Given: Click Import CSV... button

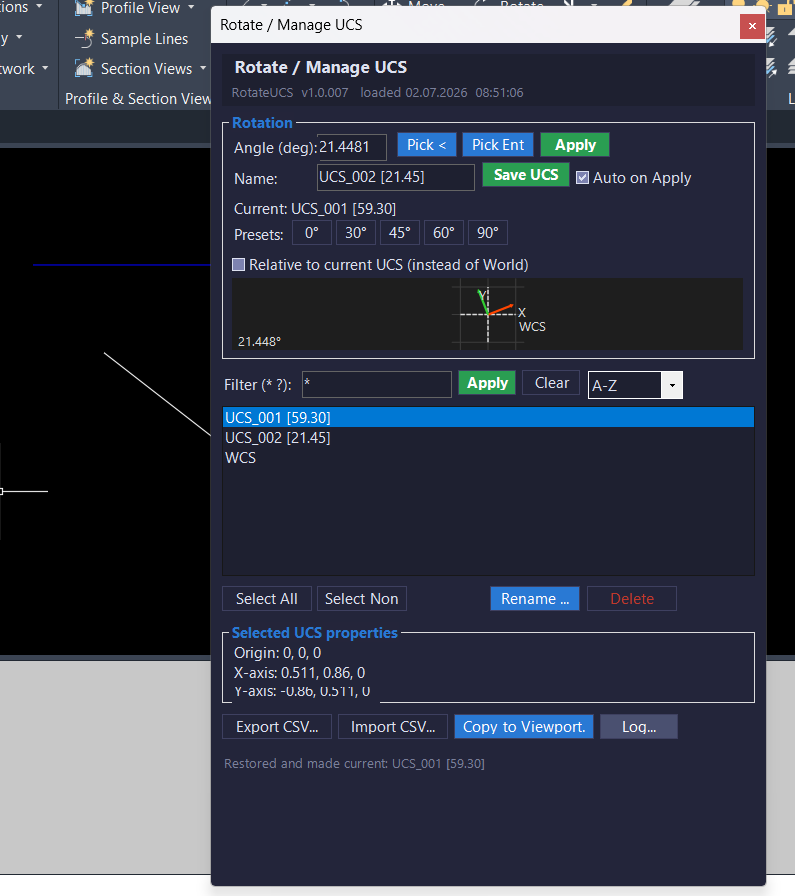Looking at the screenshot, I should [x=393, y=727].
